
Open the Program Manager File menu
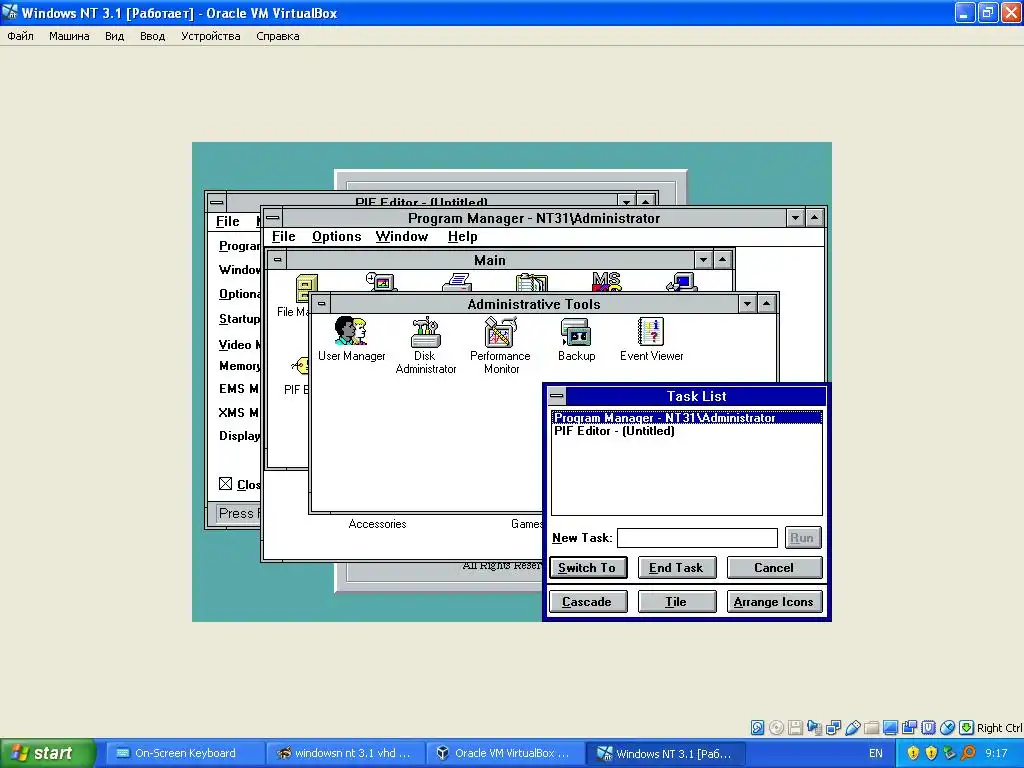point(283,236)
